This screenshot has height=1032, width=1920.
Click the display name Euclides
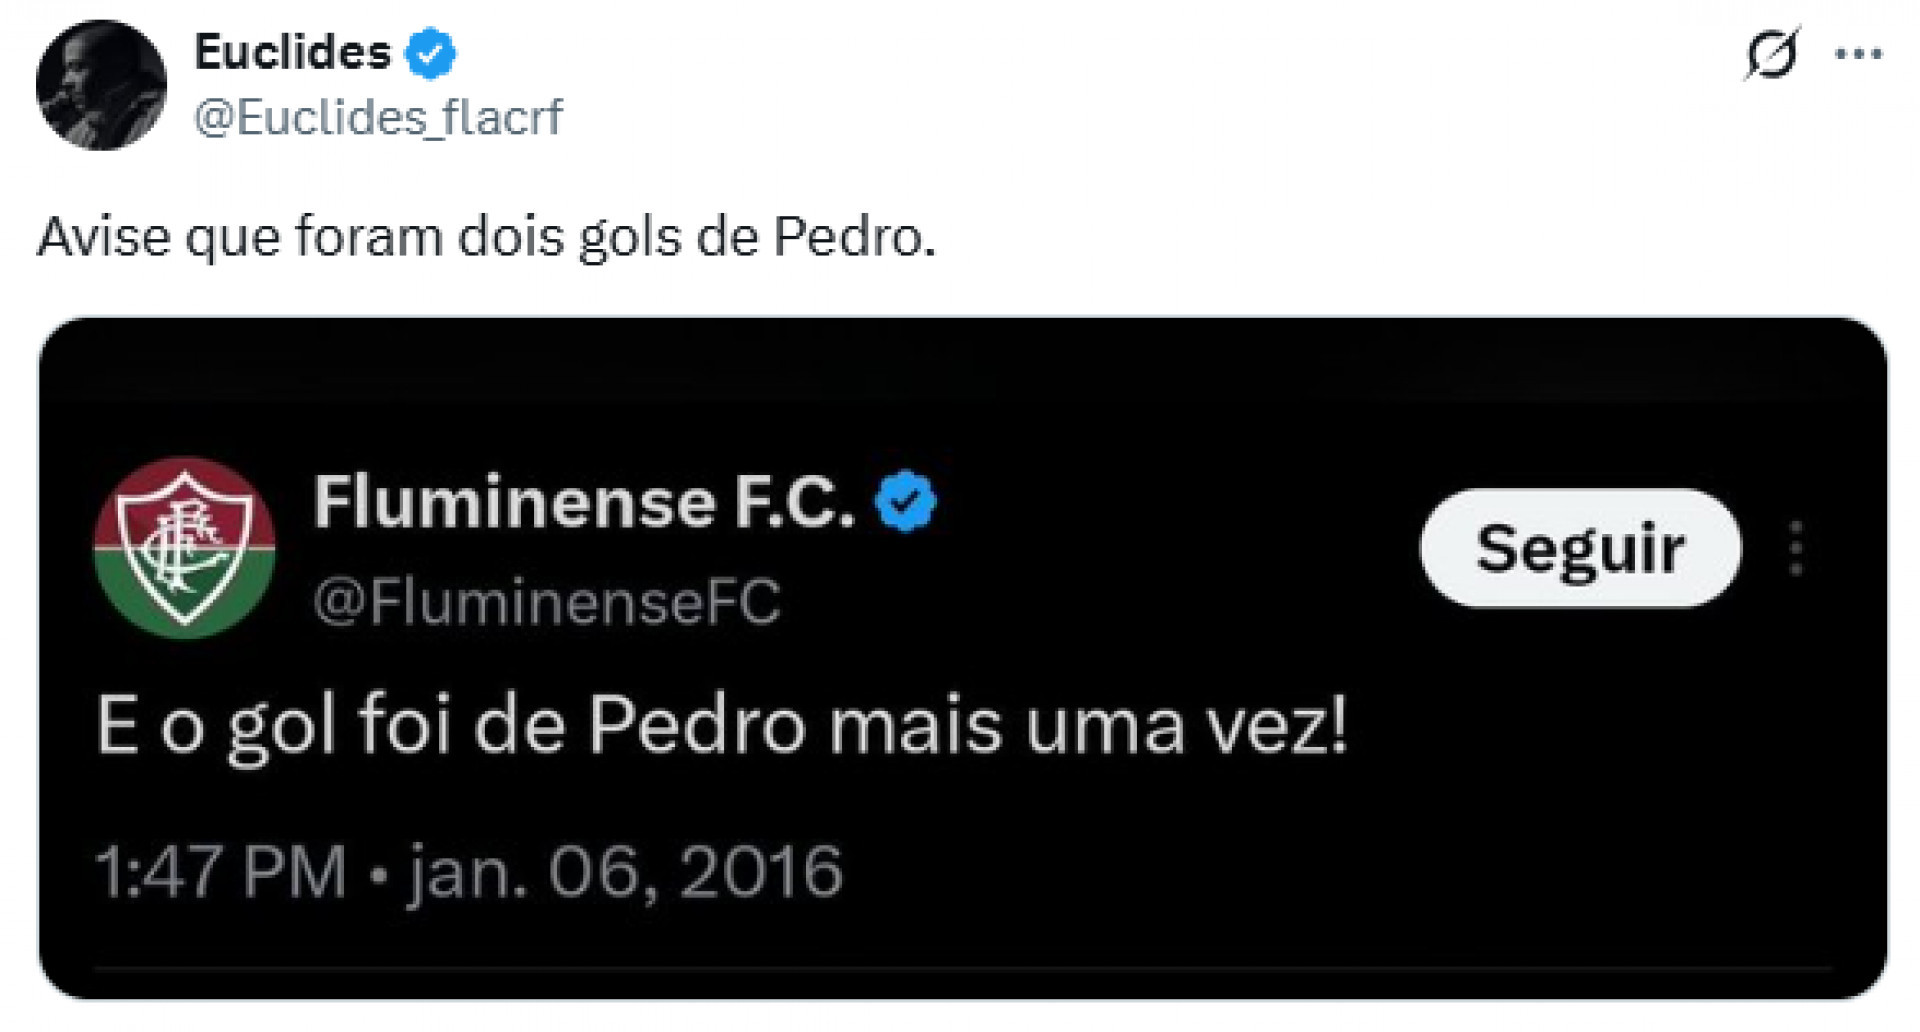tap(290, 53)
